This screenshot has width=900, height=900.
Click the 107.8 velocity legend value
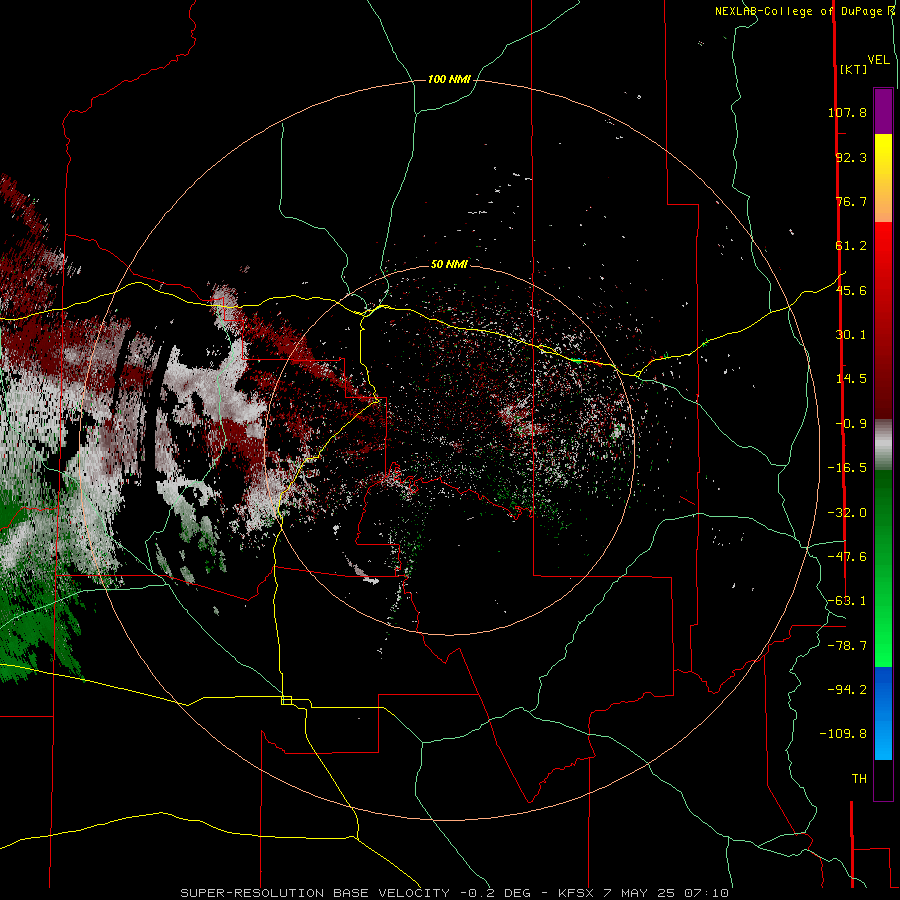click(847, 112)
